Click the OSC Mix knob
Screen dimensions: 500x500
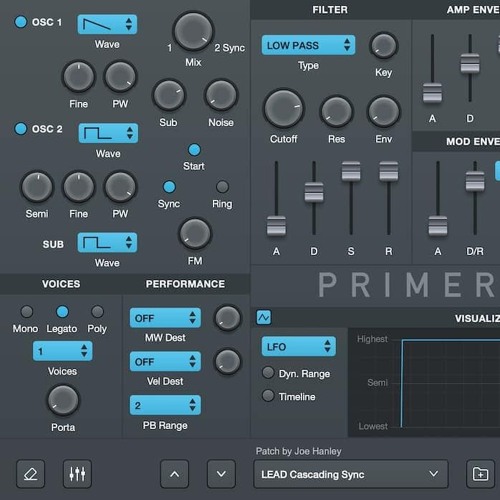[x=193, y=31]
